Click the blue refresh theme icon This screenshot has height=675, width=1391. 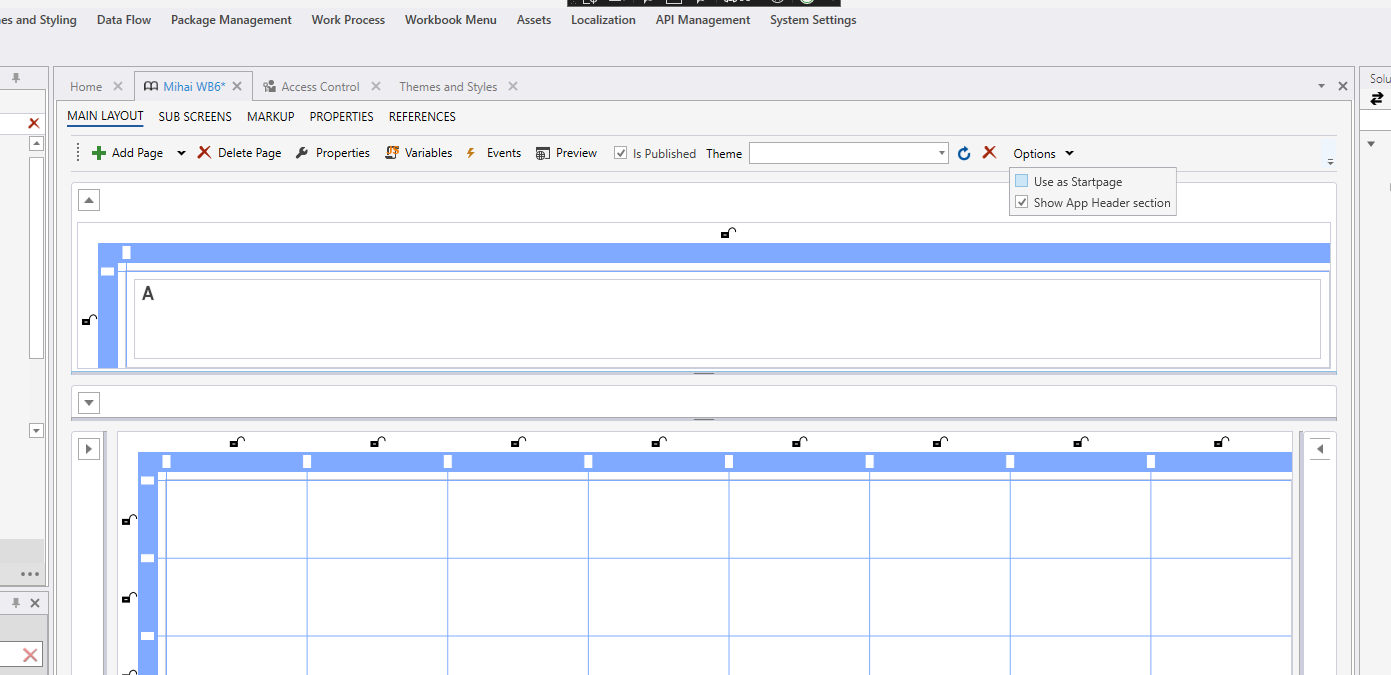(964, 153)
